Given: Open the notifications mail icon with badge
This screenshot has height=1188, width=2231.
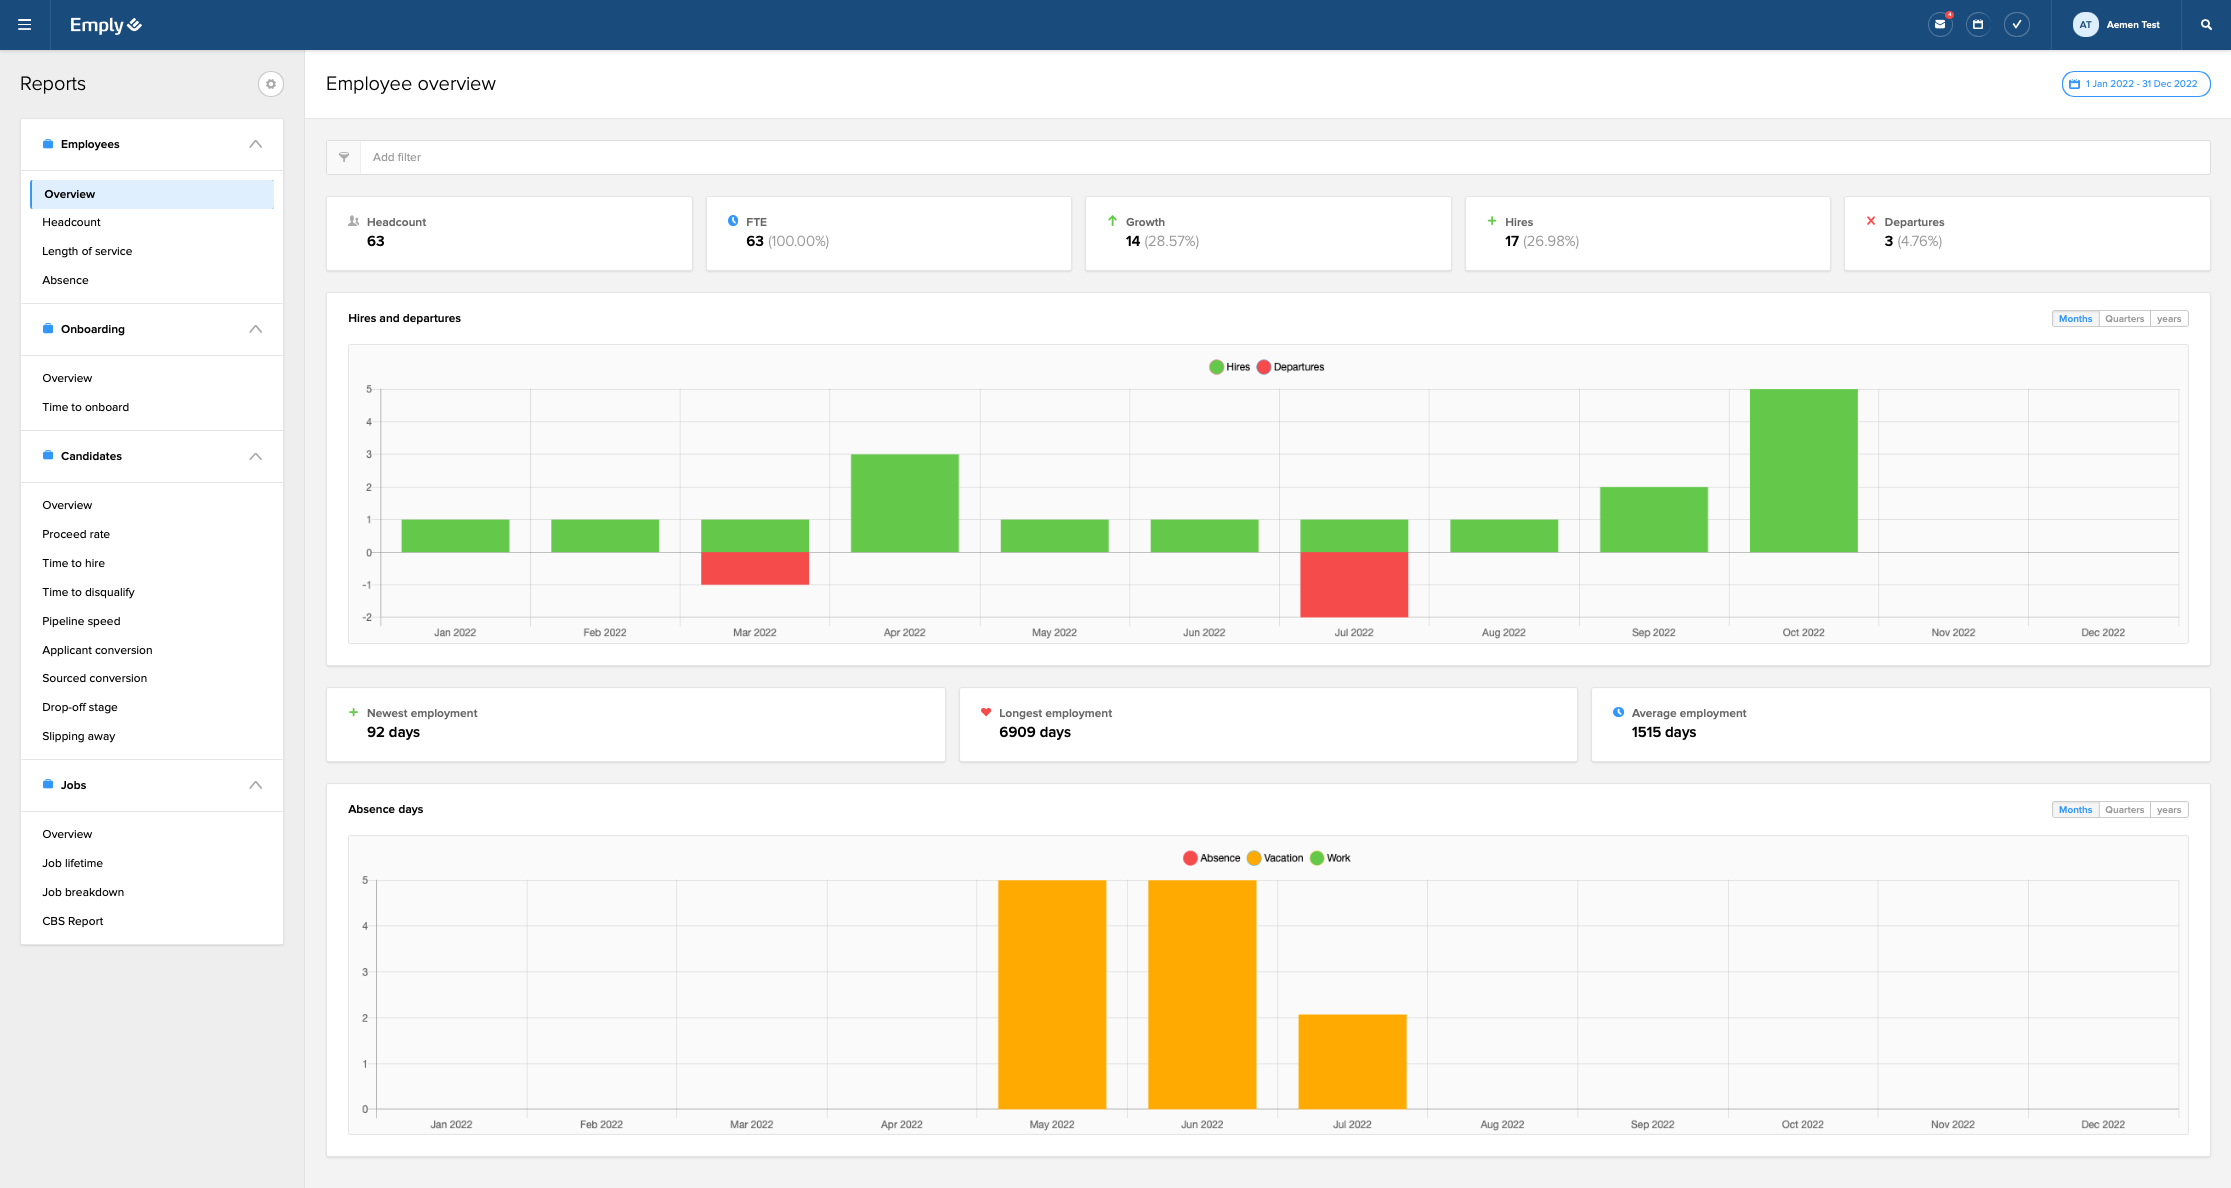Looking at the screenshot, I should [x=1940, y=22].
